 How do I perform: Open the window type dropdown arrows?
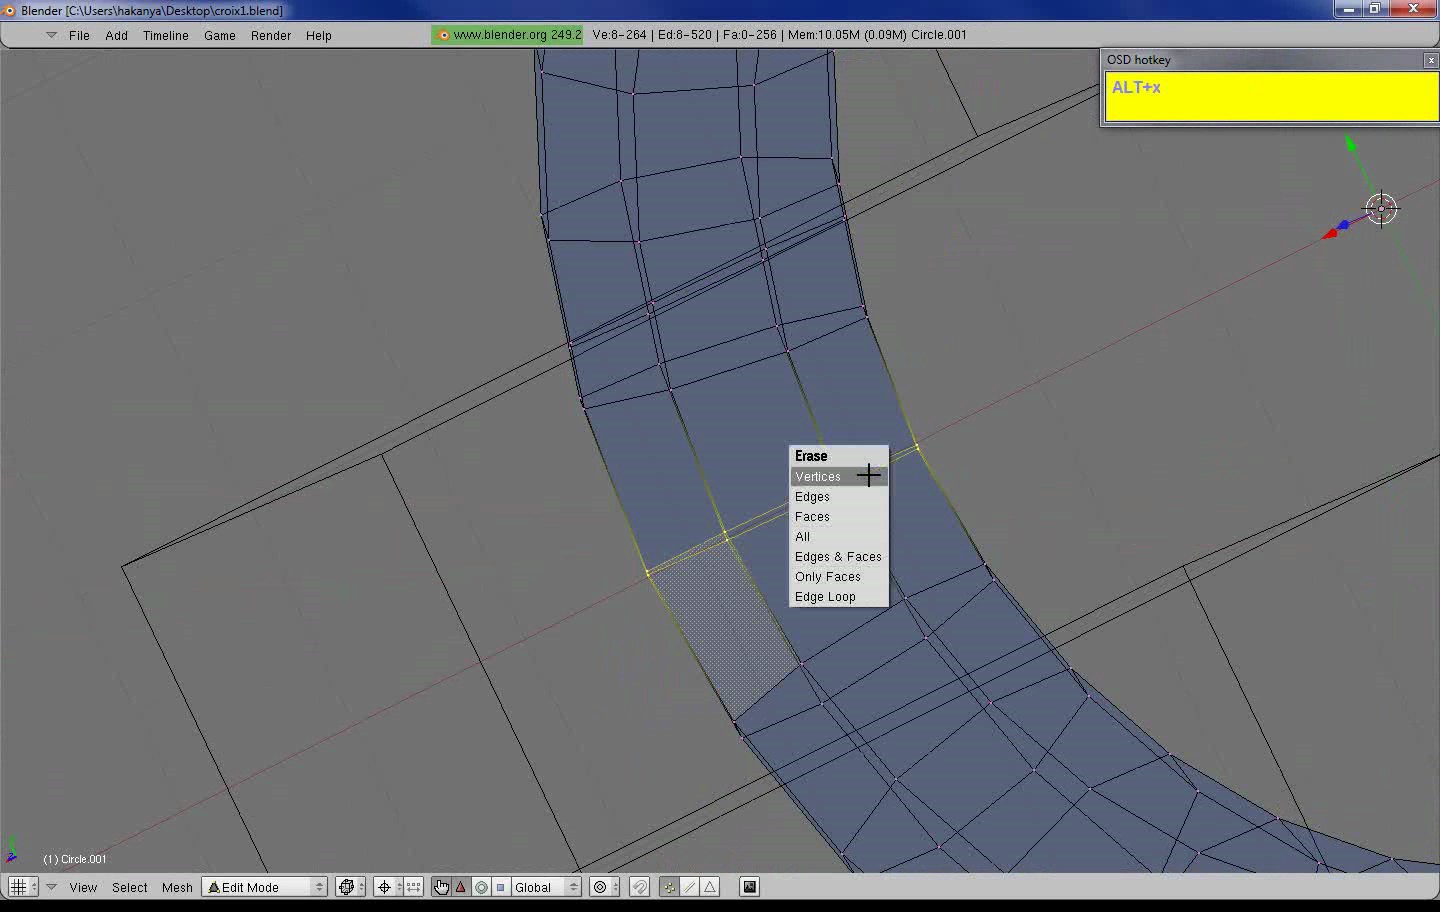tap(33, 887)
